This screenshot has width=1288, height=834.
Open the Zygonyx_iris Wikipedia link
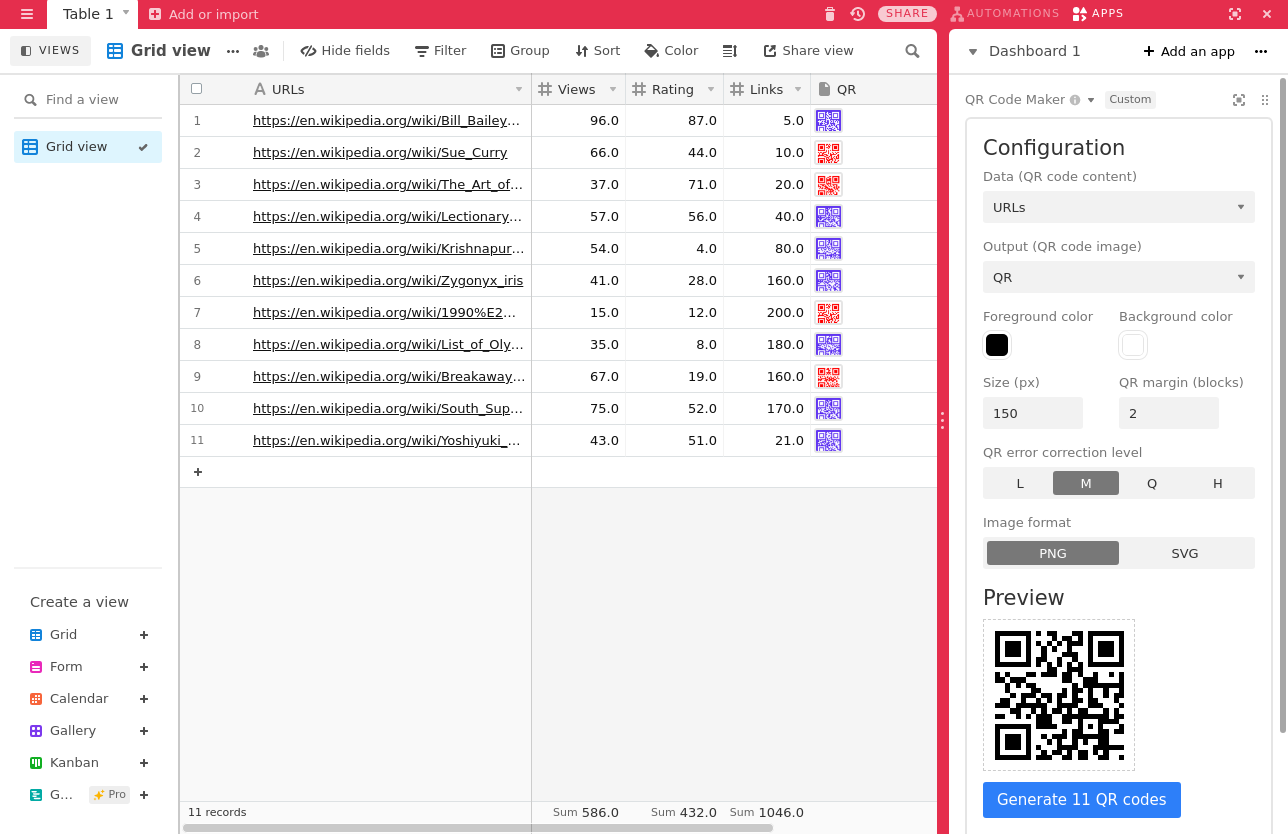coord(388,281)
